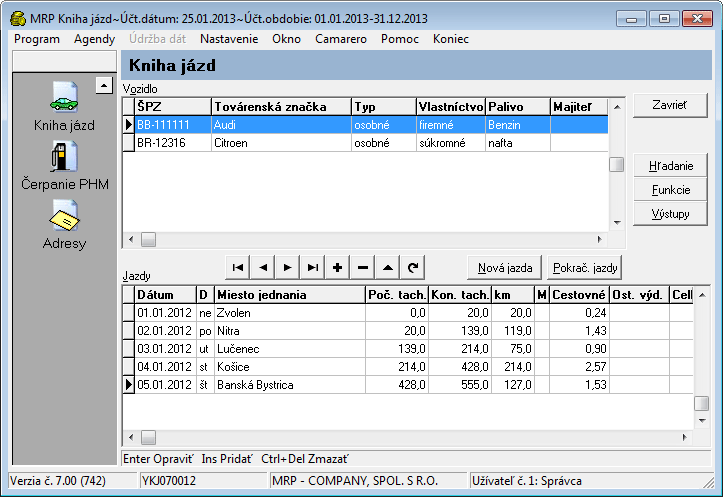
Task: Delete record with minus icon
Action: point(362,267)
